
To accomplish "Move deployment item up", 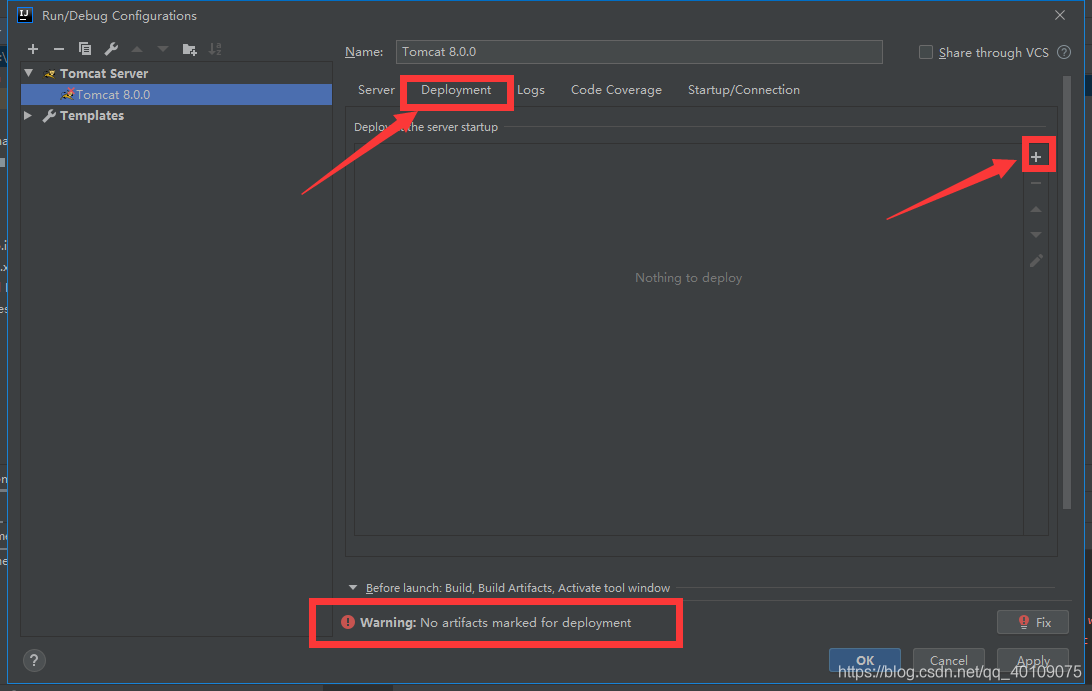I will pyautogui.click(x=1036, y=209).
